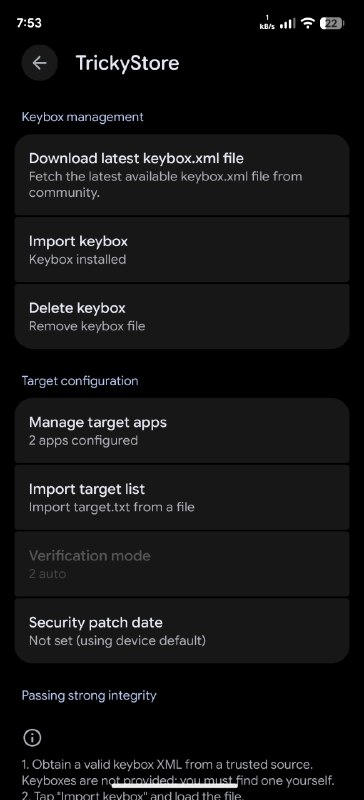
Task: Tap the clock showing 7:53
Action: point(29,23)
